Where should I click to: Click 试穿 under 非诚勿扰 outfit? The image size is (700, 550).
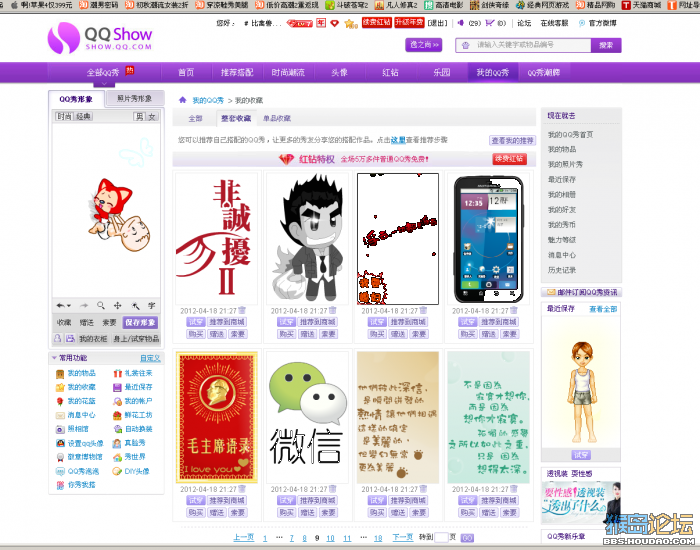(196, 322)
